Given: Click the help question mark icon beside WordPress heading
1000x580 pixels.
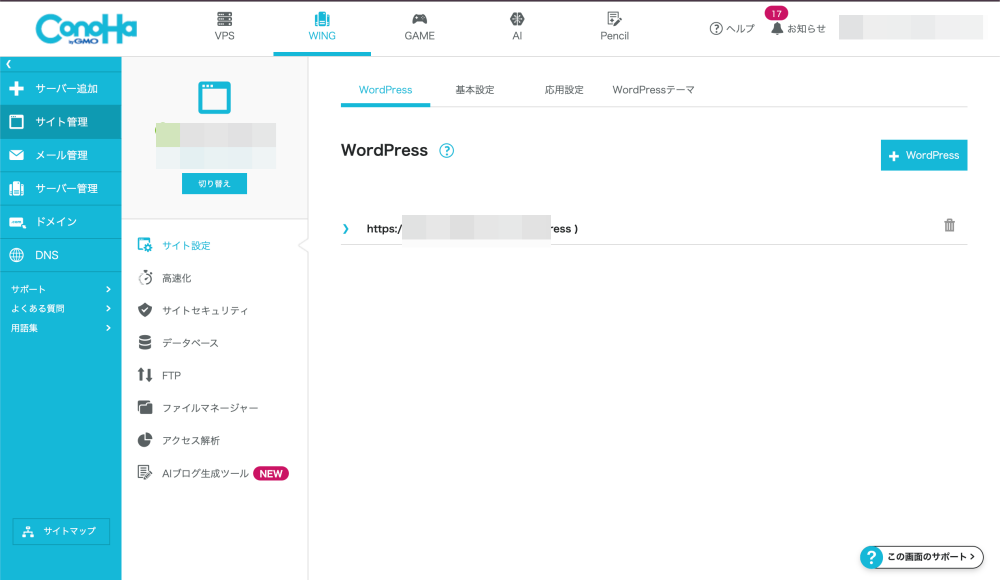Looking at the screenshot, I should click(x=447, y=151).
